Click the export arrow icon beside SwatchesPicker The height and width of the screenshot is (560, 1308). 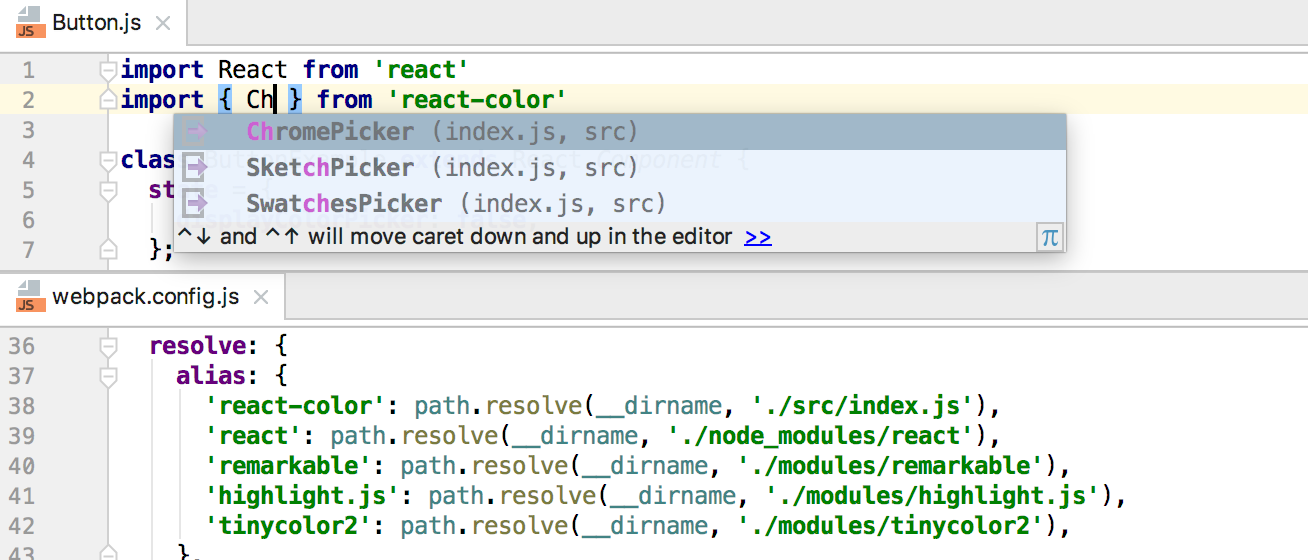(x=196, y=204)
